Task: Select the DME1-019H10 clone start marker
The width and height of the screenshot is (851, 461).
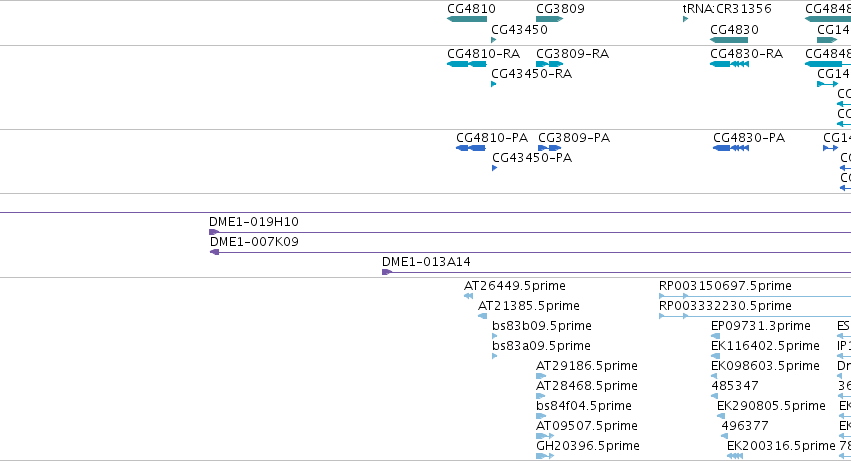Action: pyautogui.click(x=214, y=232)
